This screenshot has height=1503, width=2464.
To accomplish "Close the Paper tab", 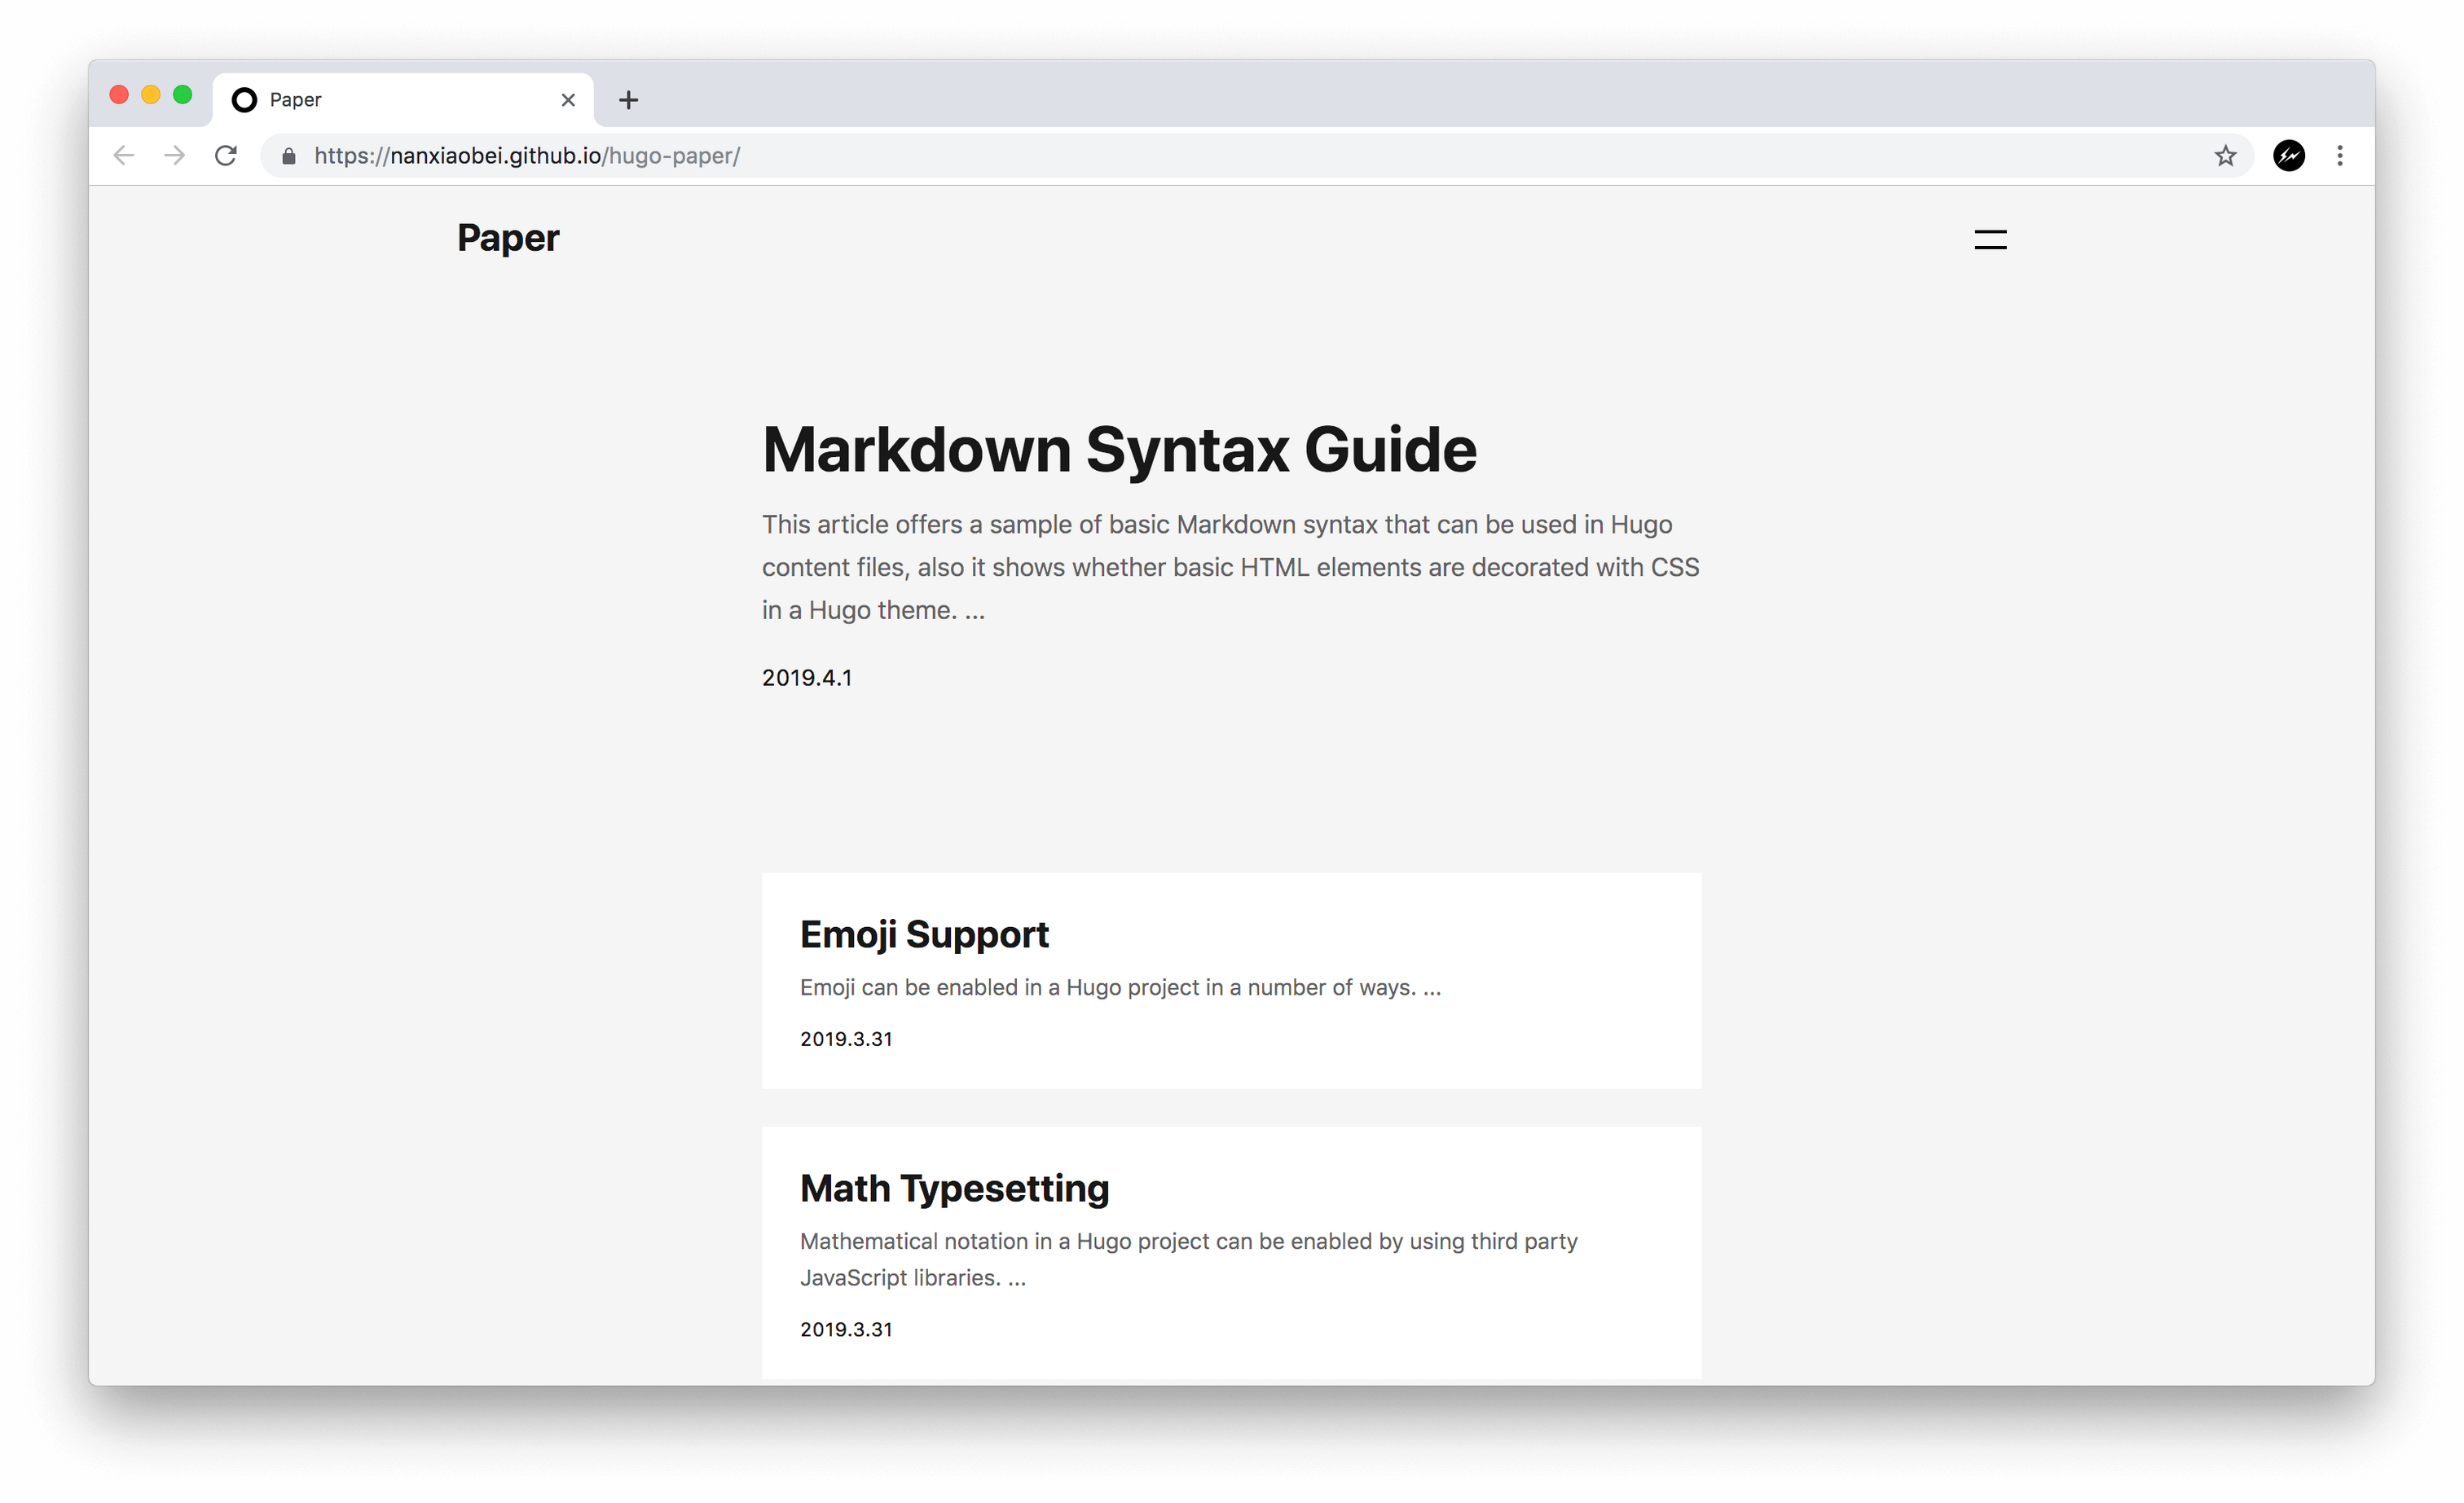I will coord(568,100).
